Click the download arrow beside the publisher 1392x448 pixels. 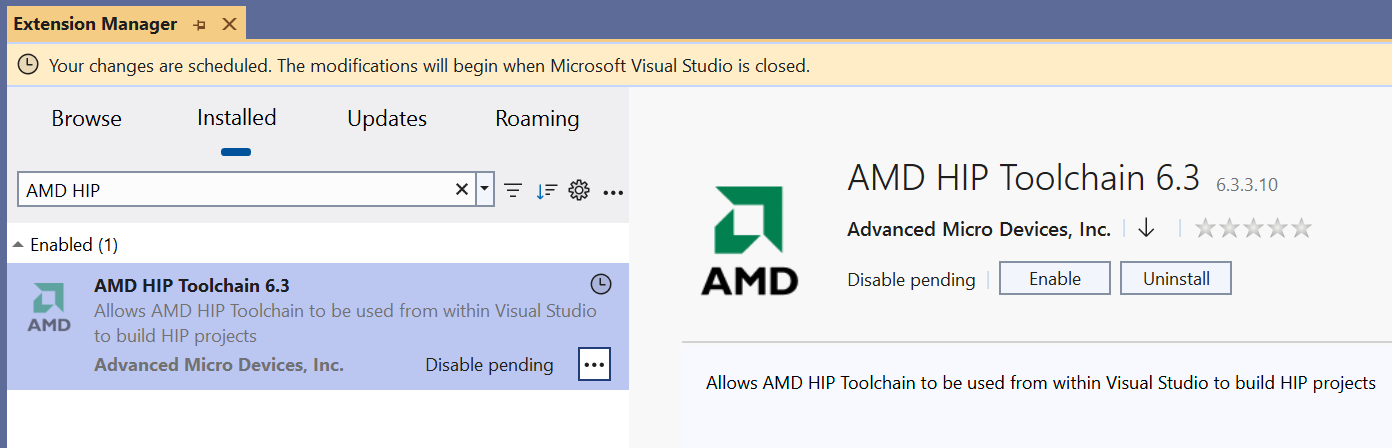click(x=1146, y=229)
